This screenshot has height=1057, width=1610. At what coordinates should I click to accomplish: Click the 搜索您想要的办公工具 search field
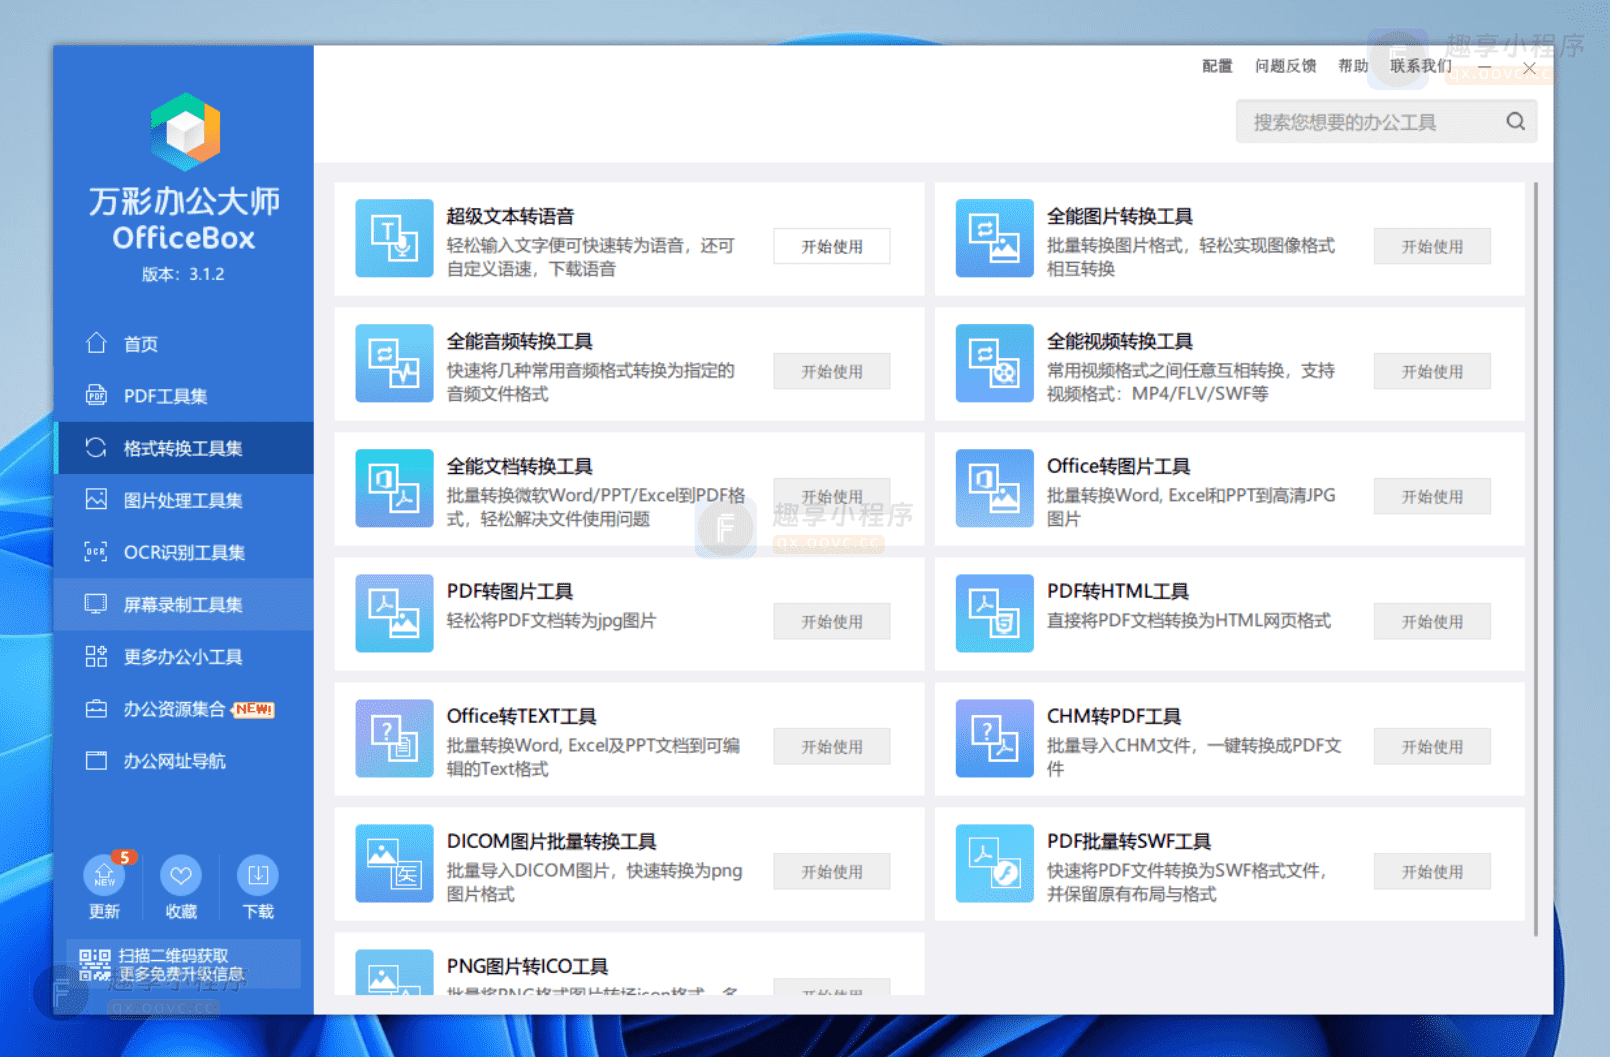tap(1386, 121)
